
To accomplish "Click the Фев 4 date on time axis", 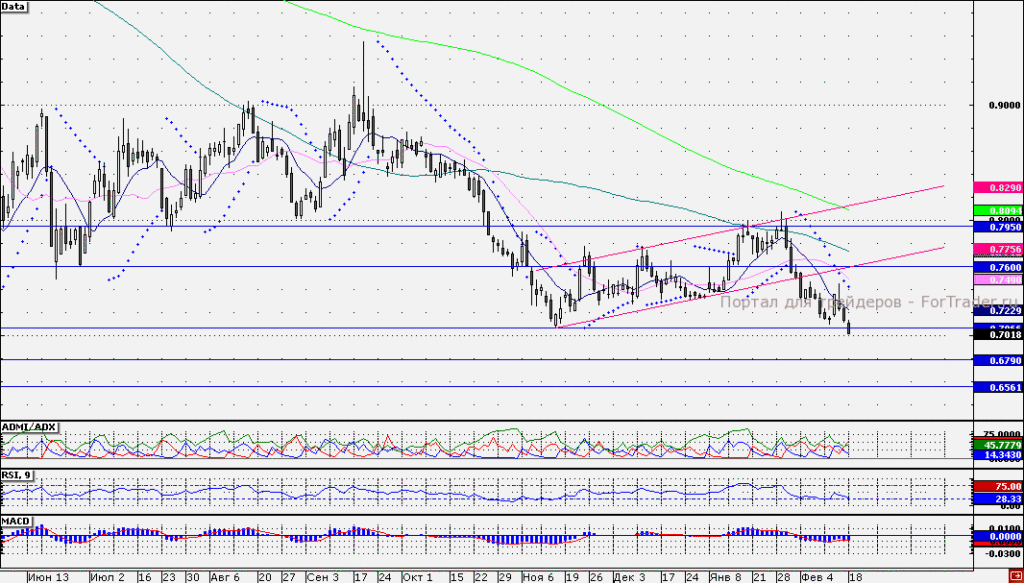I will [817, 577].
